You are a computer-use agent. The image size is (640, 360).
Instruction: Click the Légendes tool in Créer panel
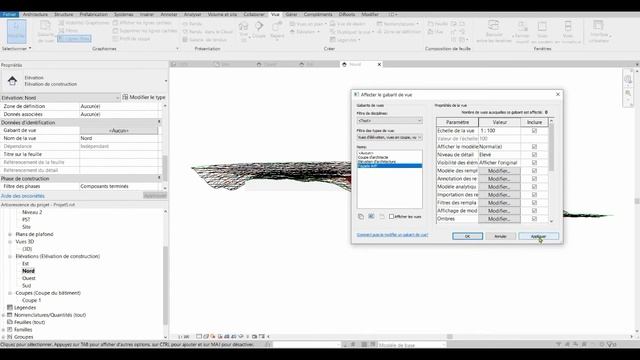point(345,40)
